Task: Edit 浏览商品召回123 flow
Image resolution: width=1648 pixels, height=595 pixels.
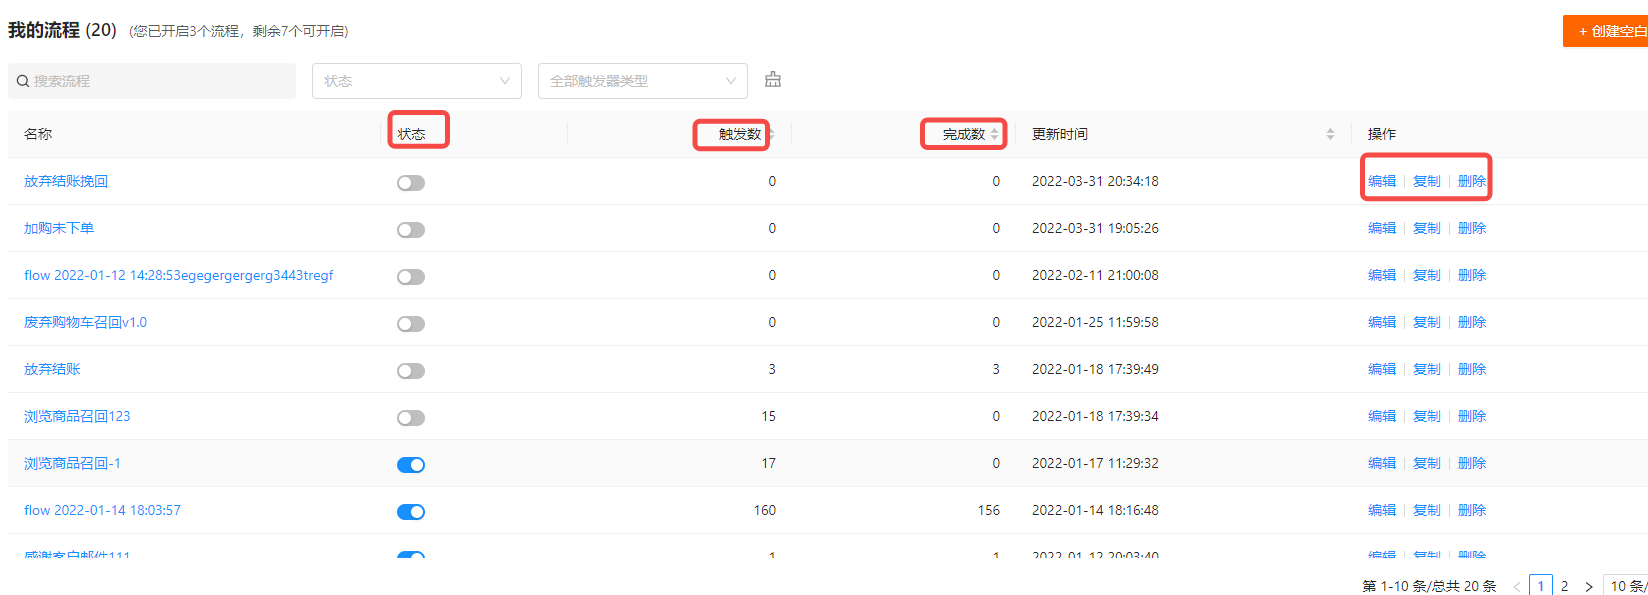Action: pyautogui.click(x=1382, y=416)
